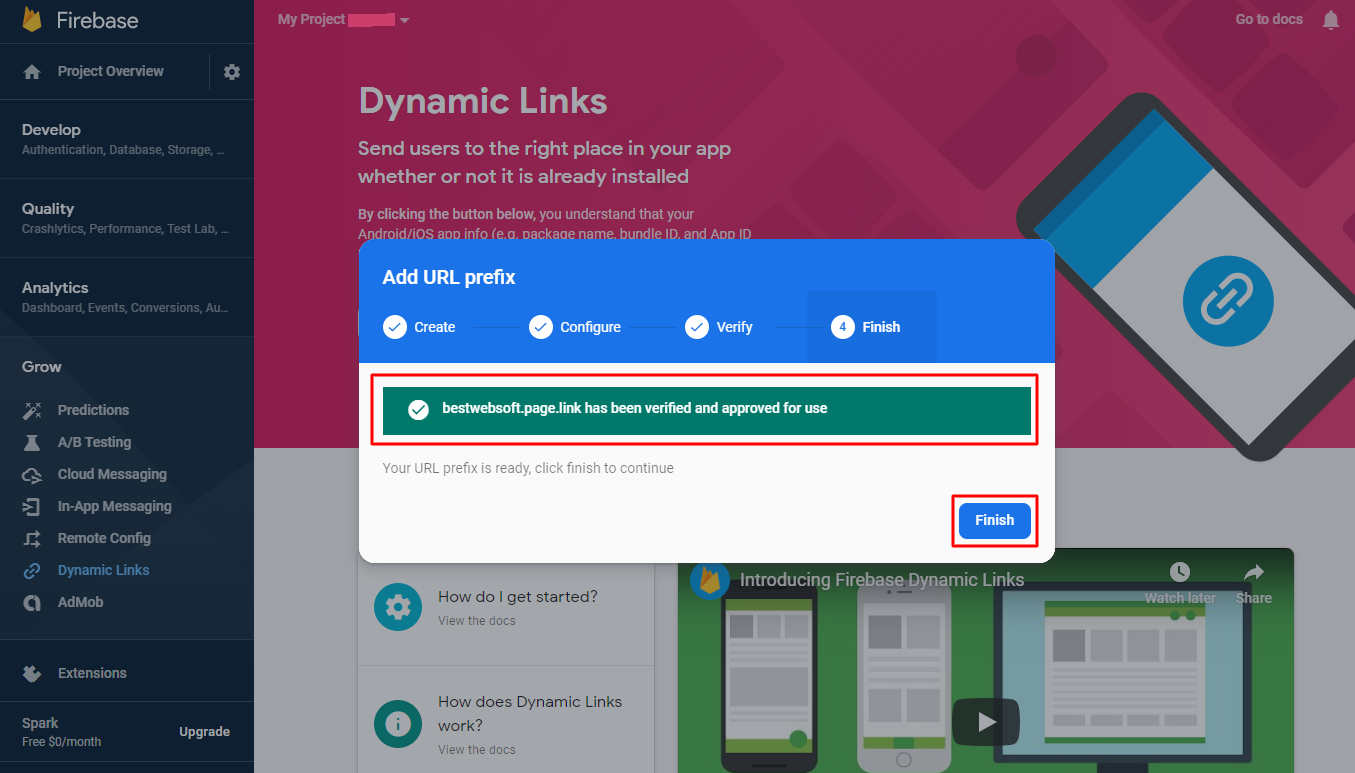Select A/B Testing in the sidebar
The width and height of the screenshot is (1355, 773).
coord(94,442)
